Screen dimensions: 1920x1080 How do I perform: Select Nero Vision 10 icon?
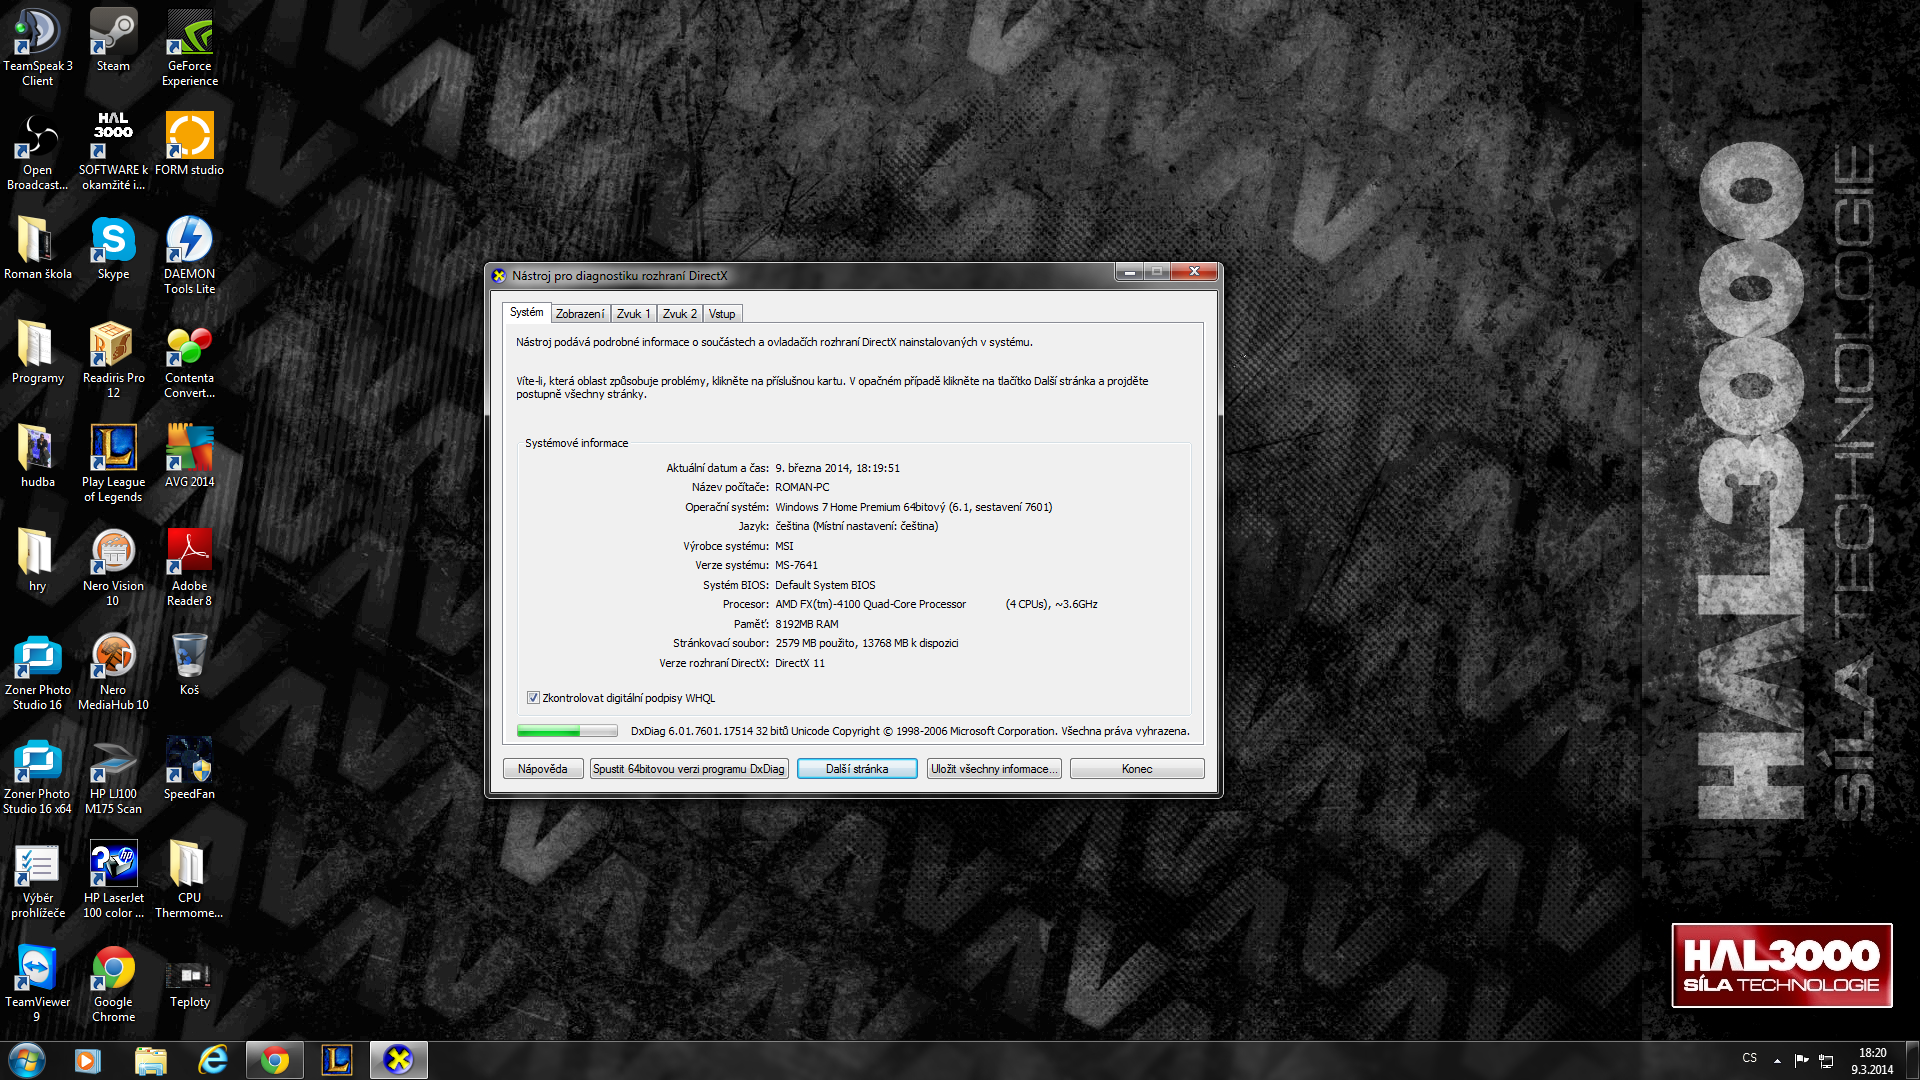point(113,567)
